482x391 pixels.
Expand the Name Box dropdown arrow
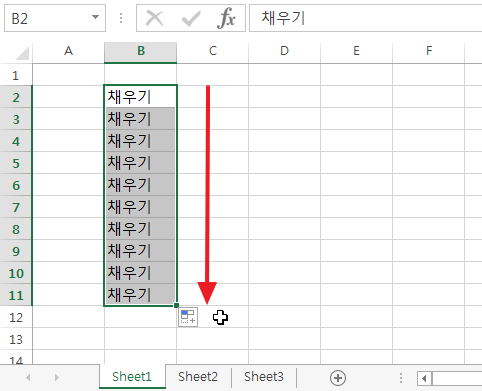point(95,17)
